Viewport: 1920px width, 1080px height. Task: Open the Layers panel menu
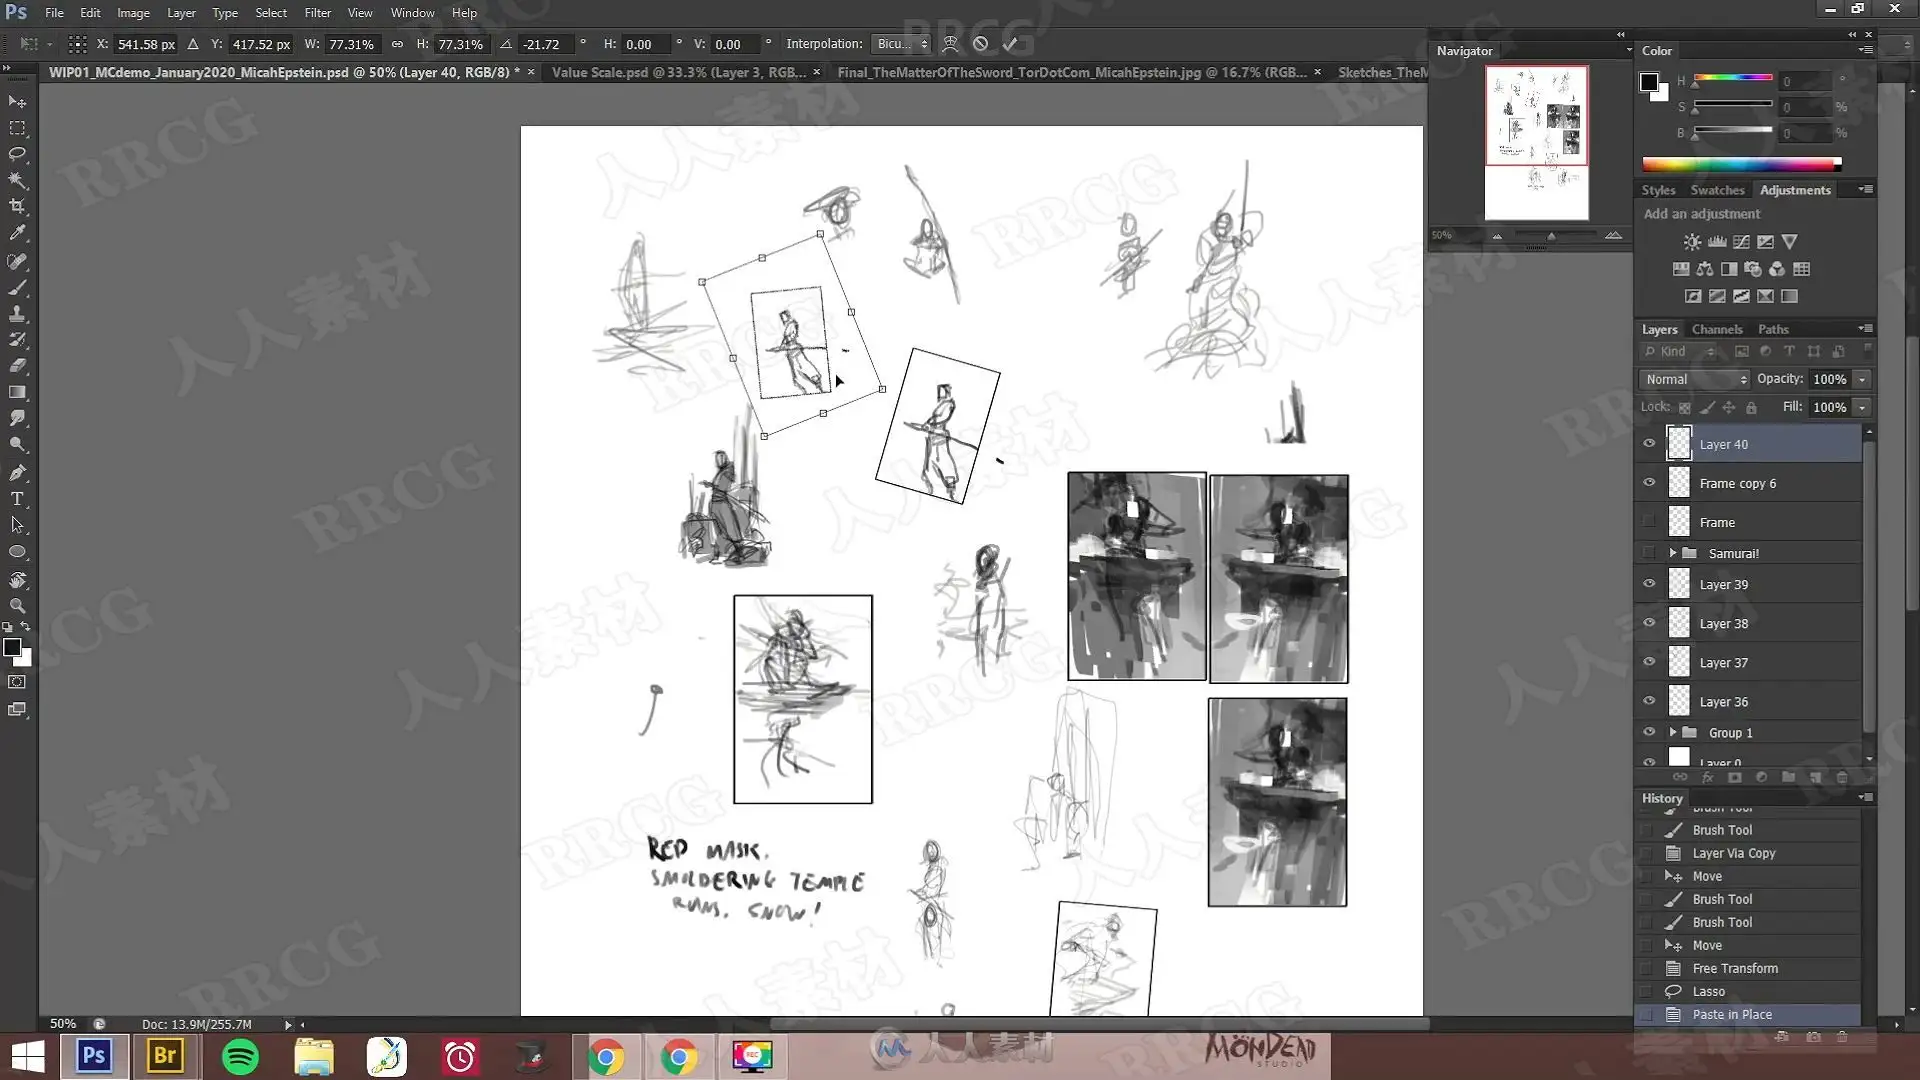pyautogui.click(x=1865, y=328)
